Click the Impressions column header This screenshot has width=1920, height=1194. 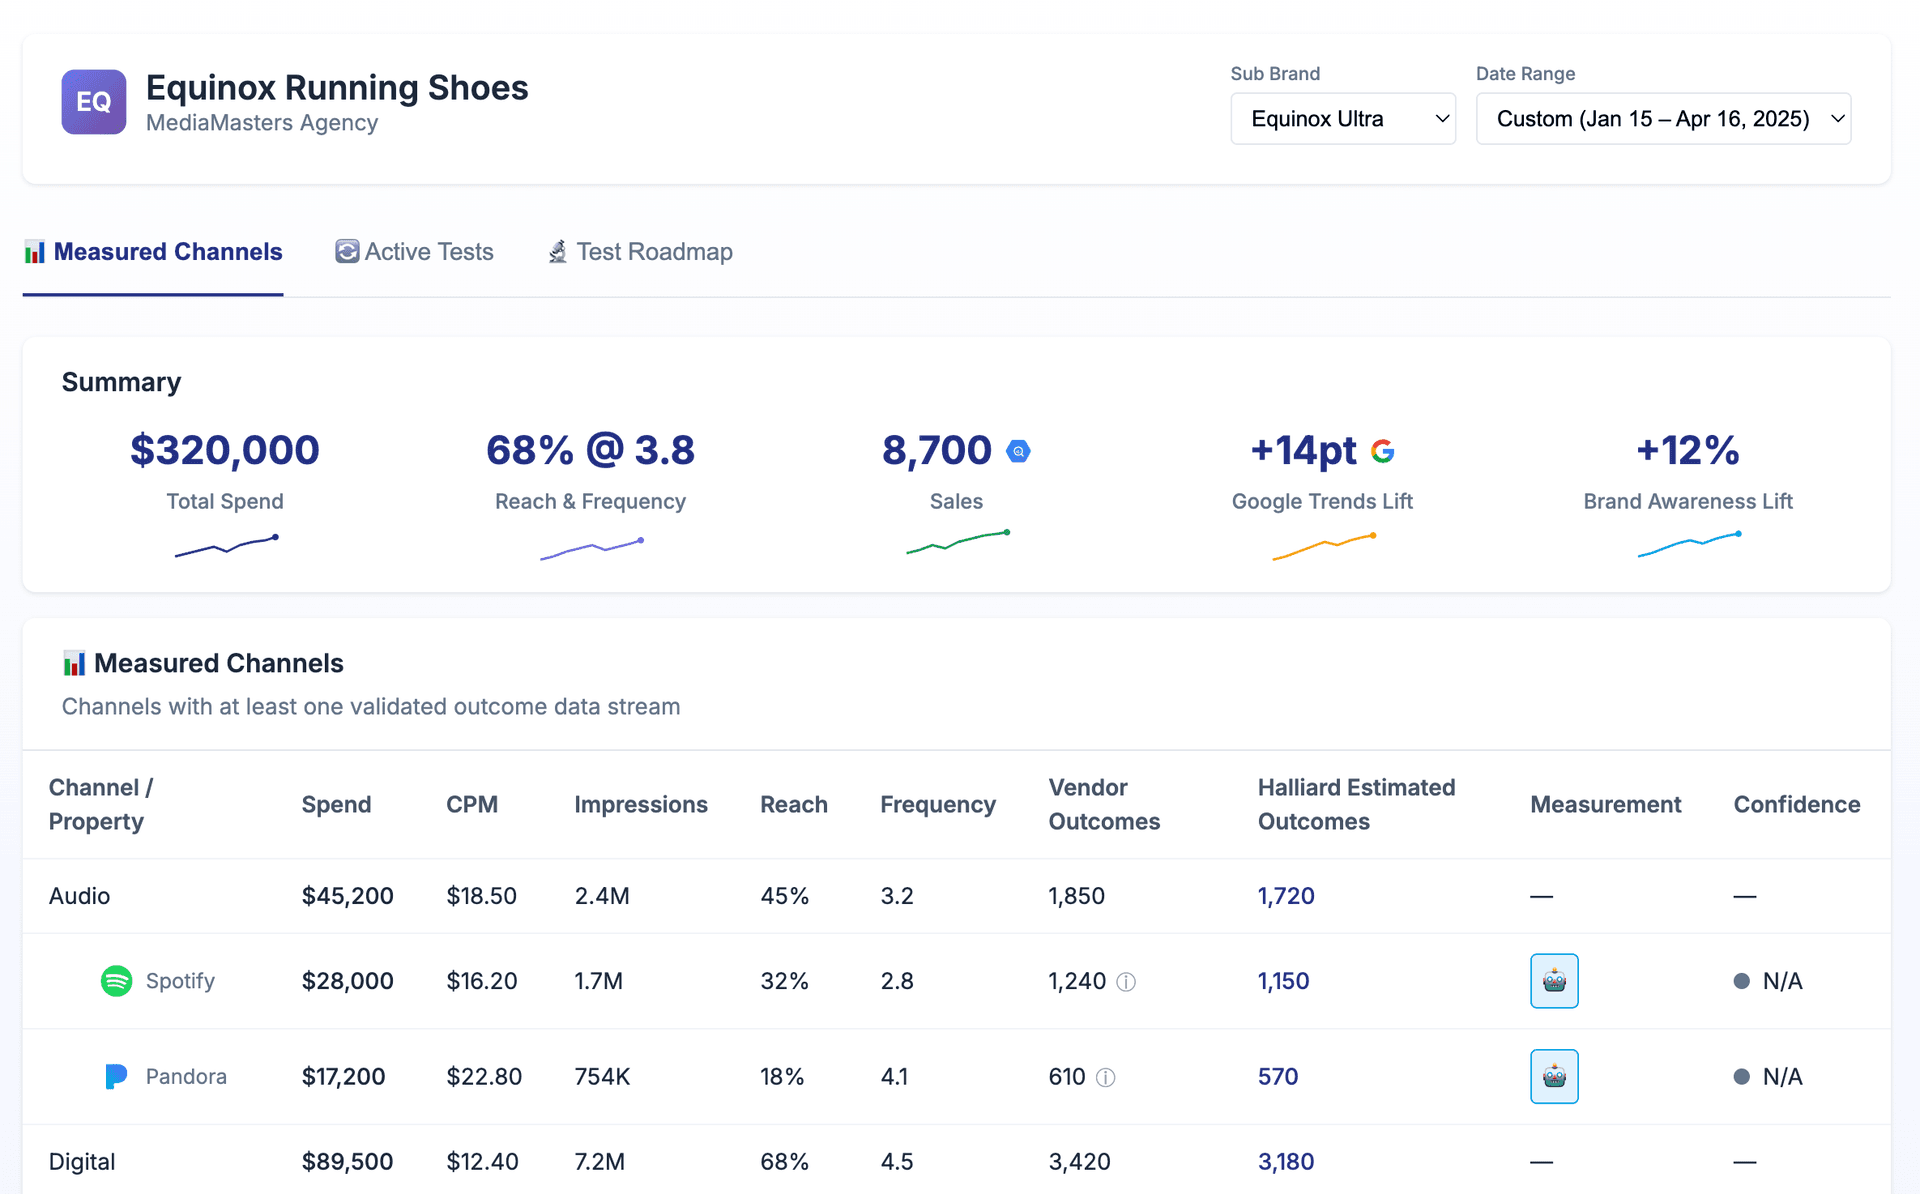tap(641, 805)
